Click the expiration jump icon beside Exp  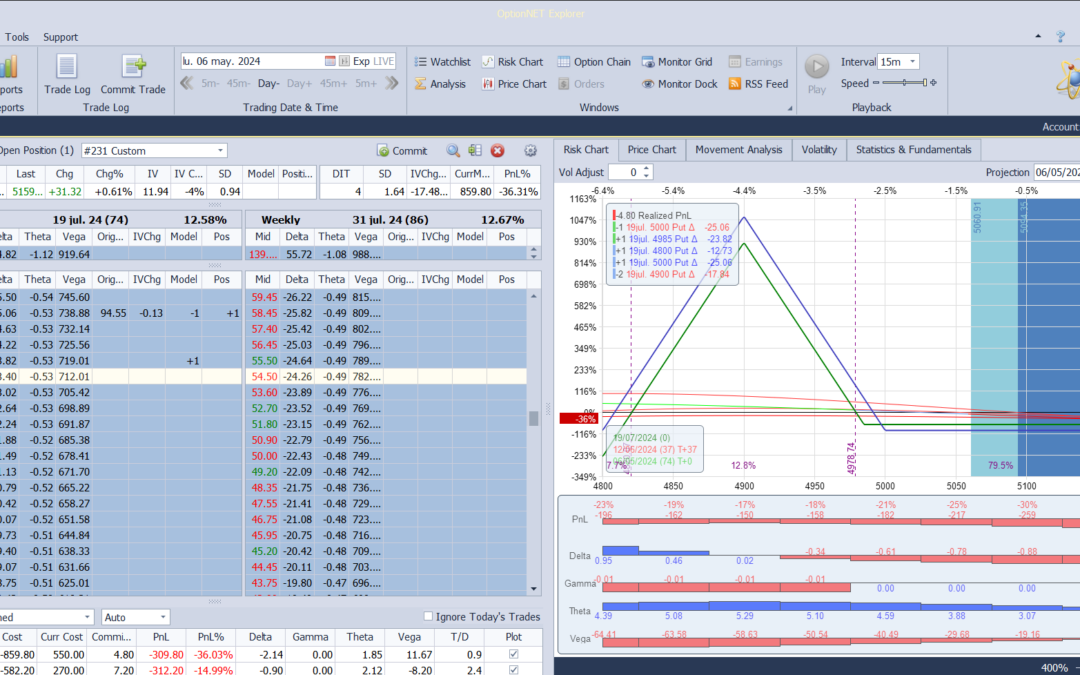pyautogui.click(x=344, y=61)
